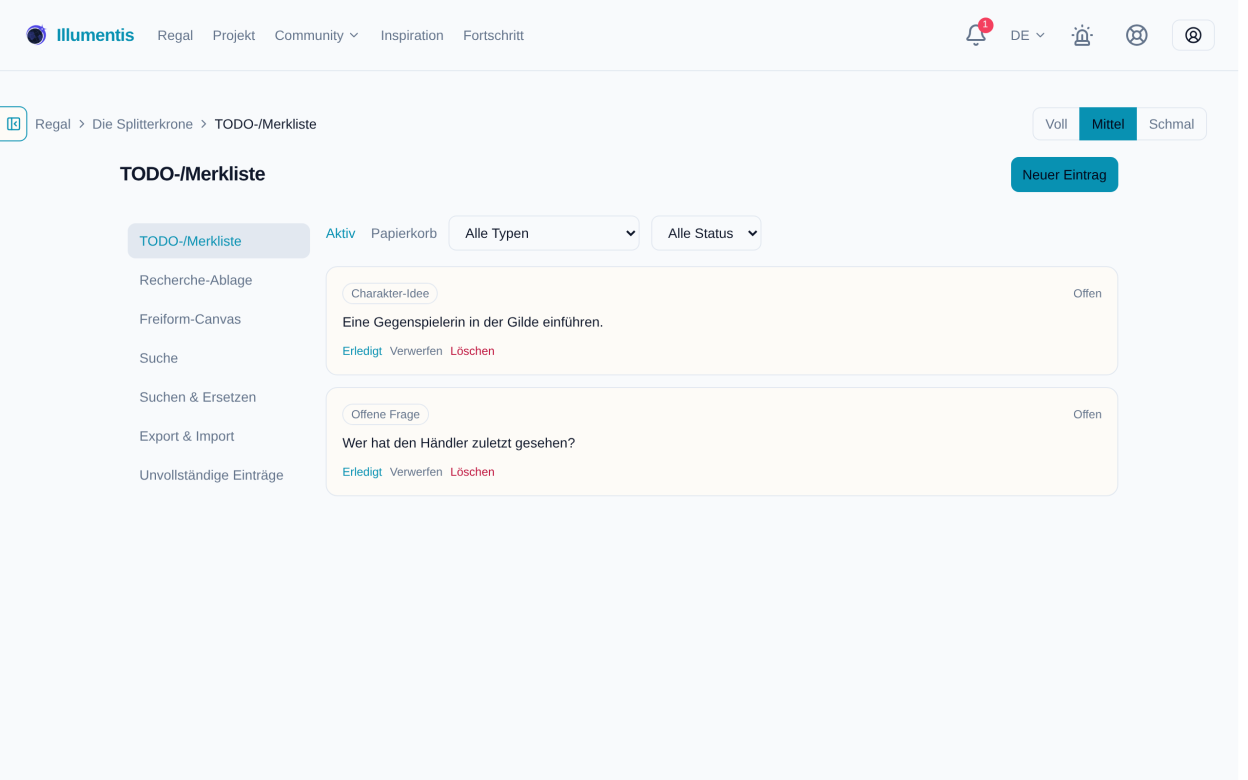Delete the Offene Frage entry via Löschen

tap(472, 472)
